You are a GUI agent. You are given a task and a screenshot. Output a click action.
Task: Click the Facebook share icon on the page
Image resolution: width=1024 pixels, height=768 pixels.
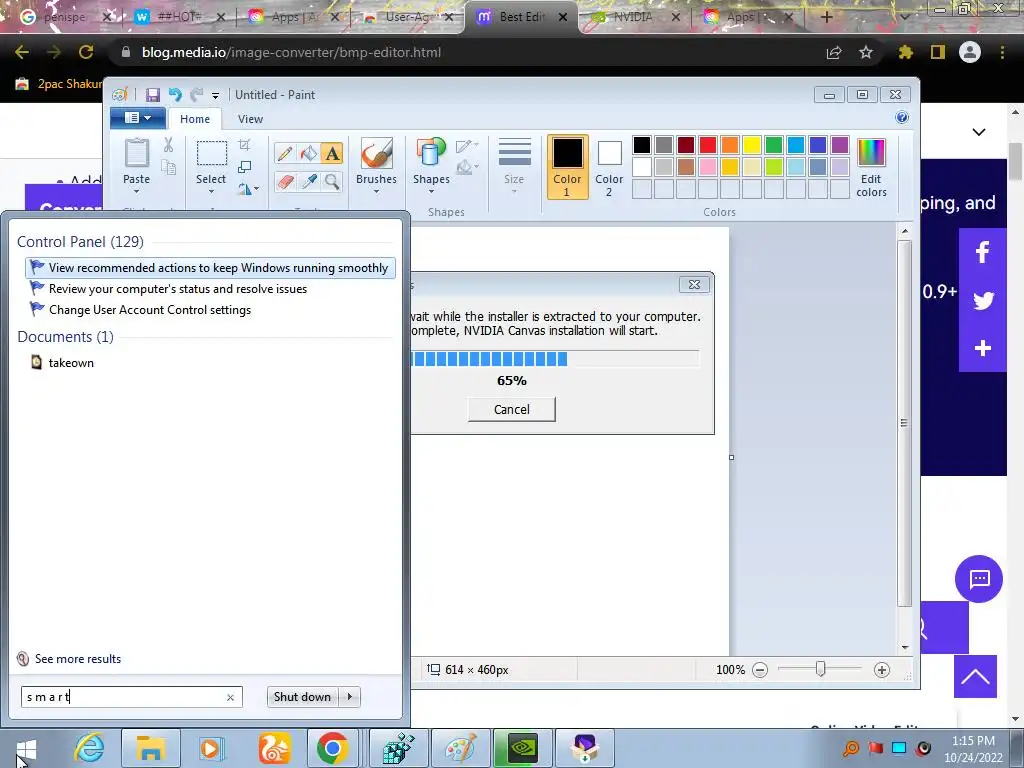[x=982, y=252]
